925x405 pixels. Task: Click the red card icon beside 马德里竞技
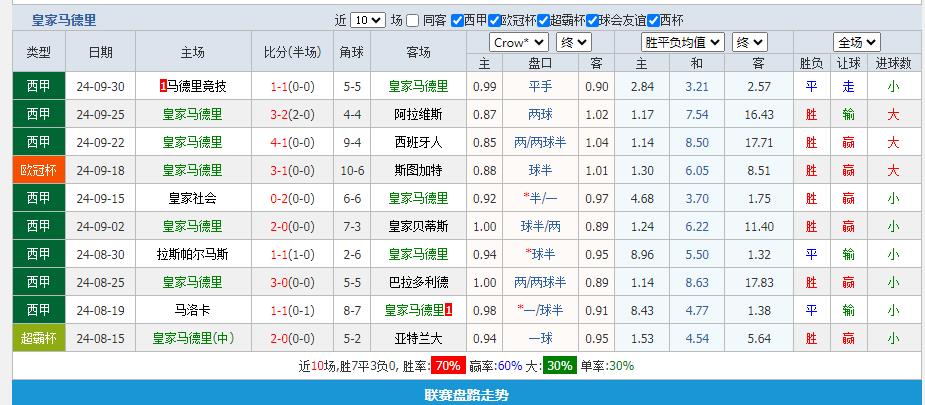pyautogui.click(x=163, y=86)
